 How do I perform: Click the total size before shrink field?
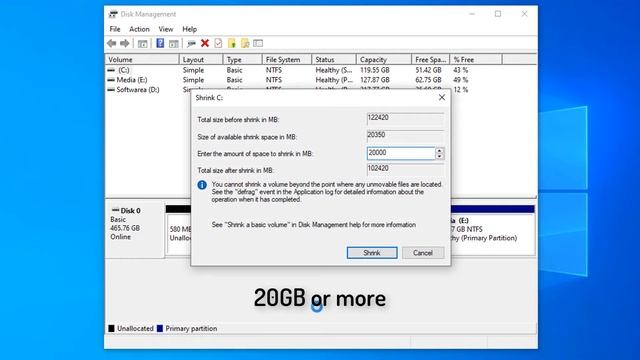pyautogui.click(x=405, y=118)
